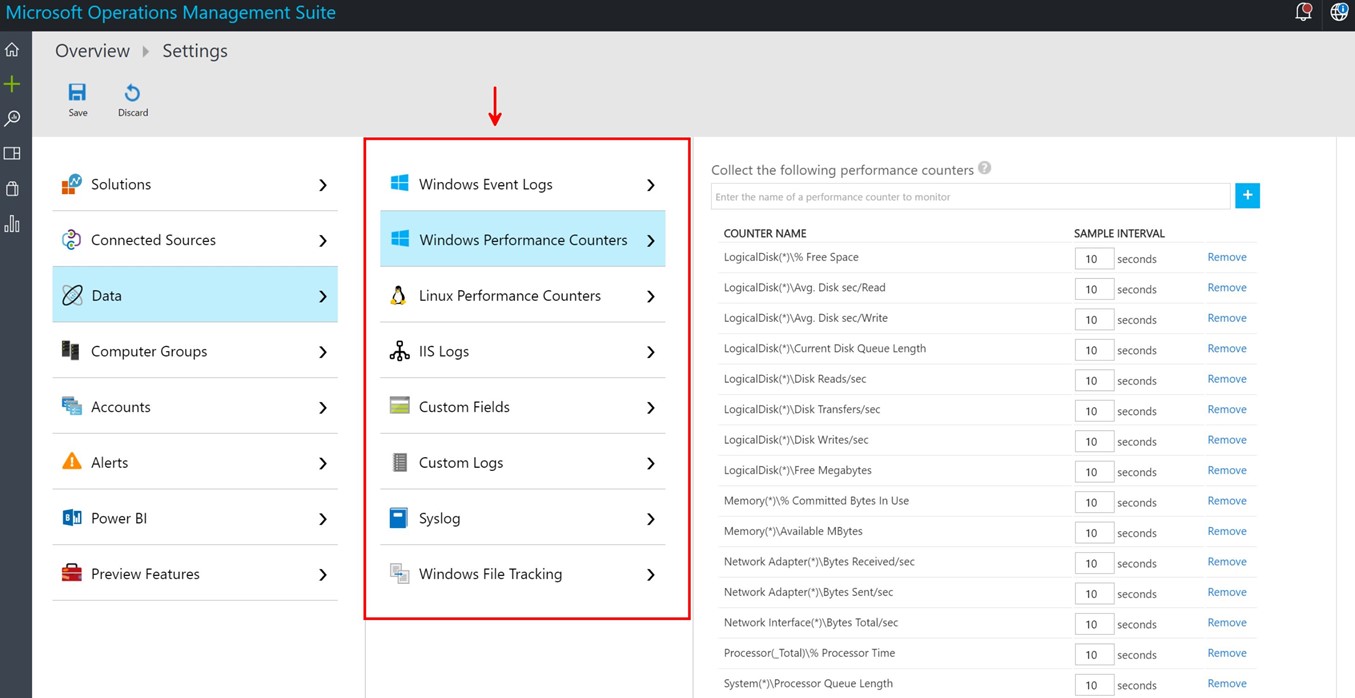Open Log Search magnifier icon in sidebar
This screenshot has width=1355, height=698.
point(12,119)
